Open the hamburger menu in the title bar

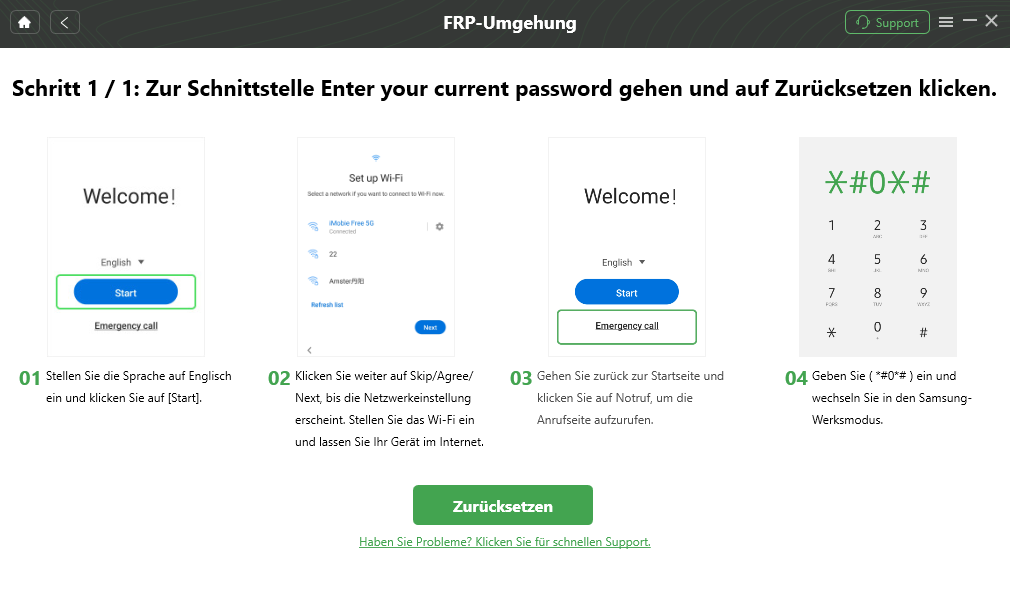click(x=946, y=20)
